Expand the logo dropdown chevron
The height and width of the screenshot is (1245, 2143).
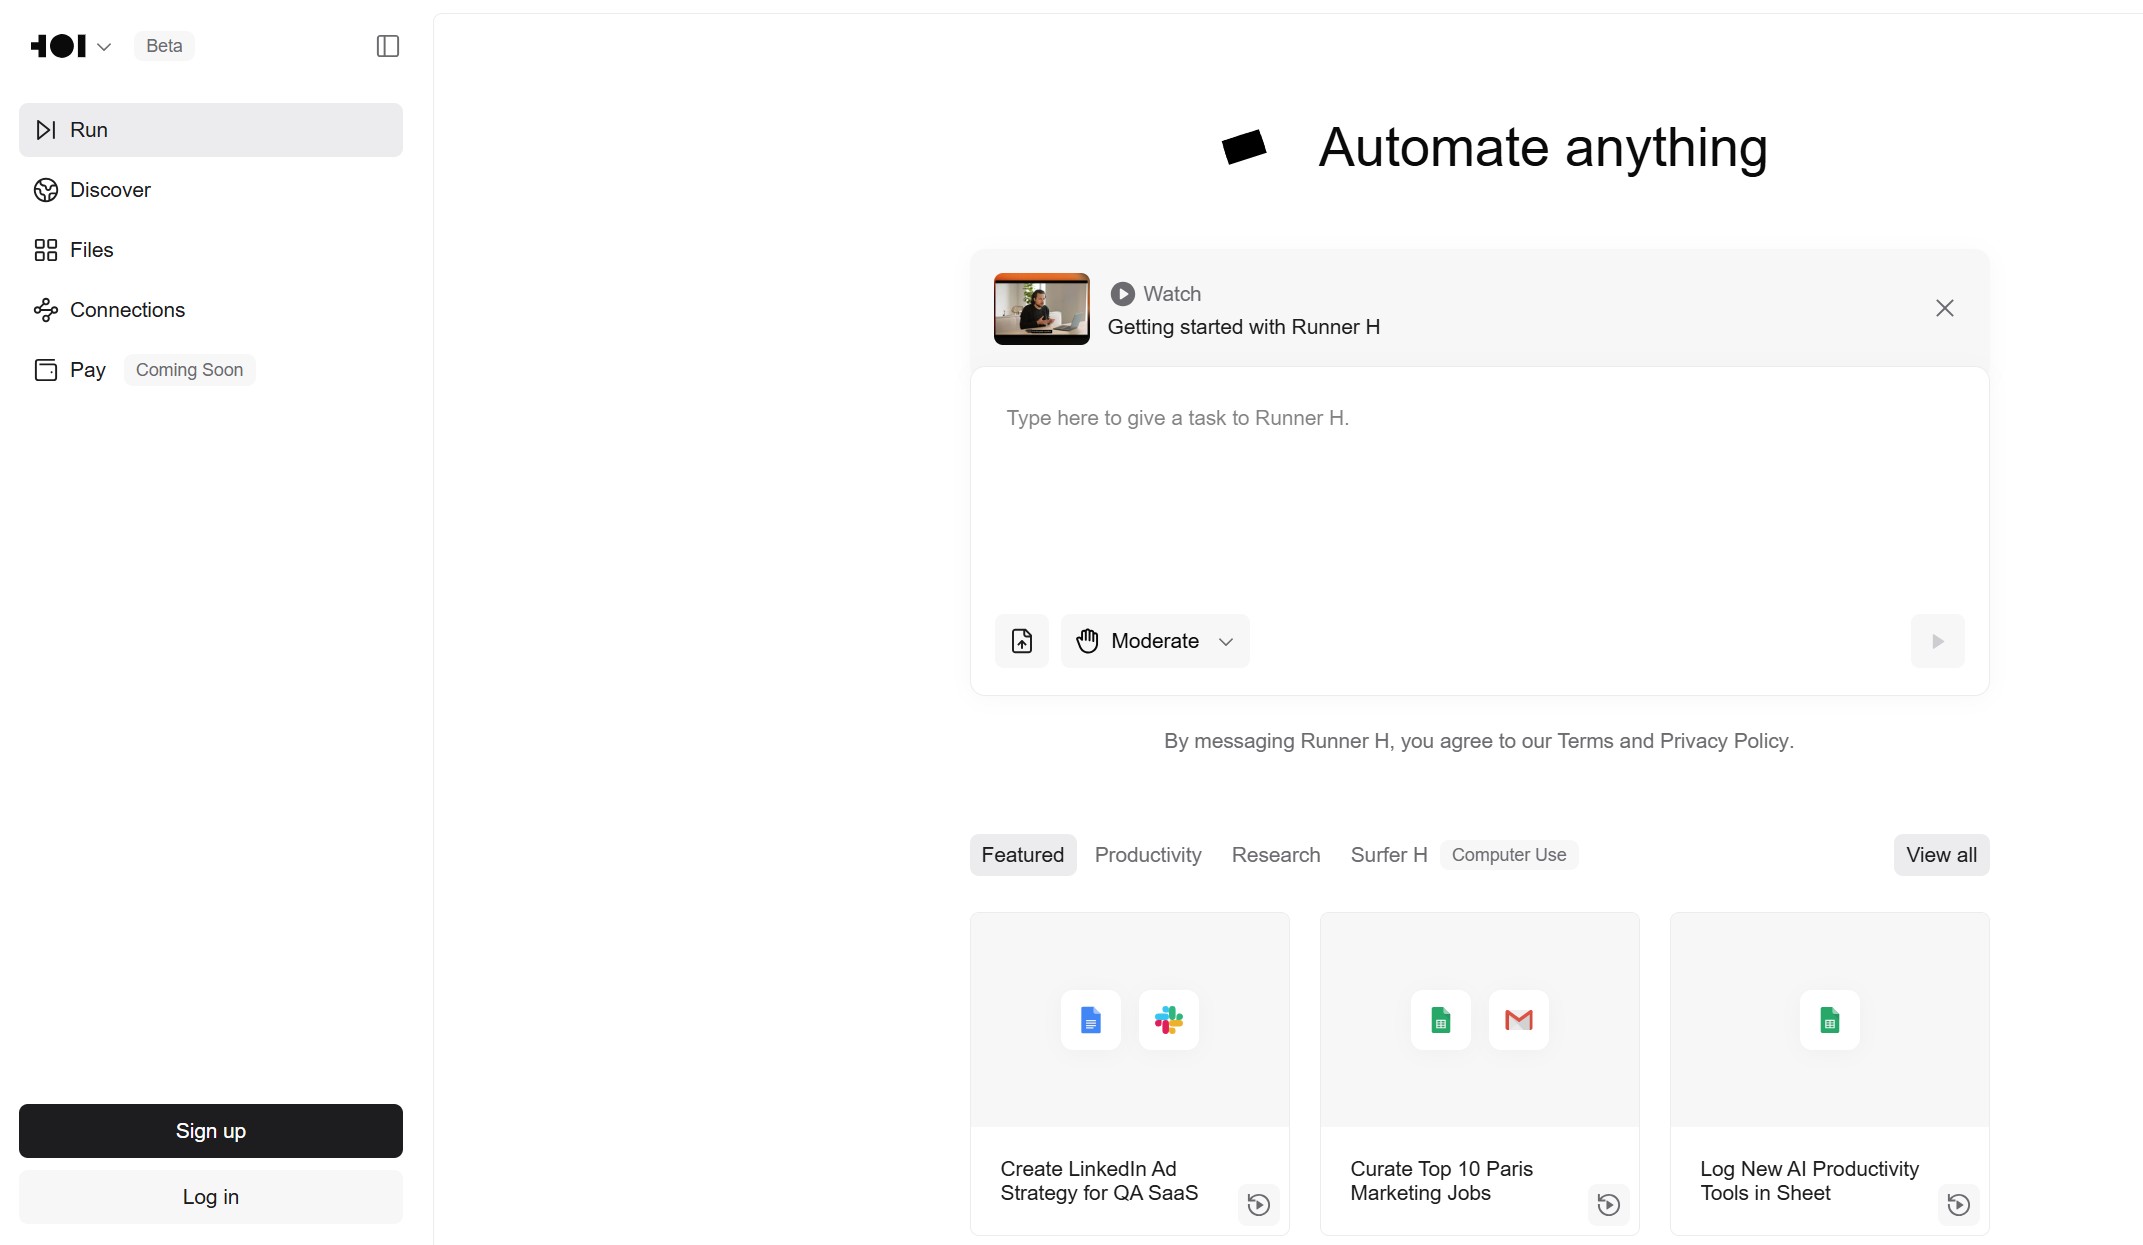(104, 47)
